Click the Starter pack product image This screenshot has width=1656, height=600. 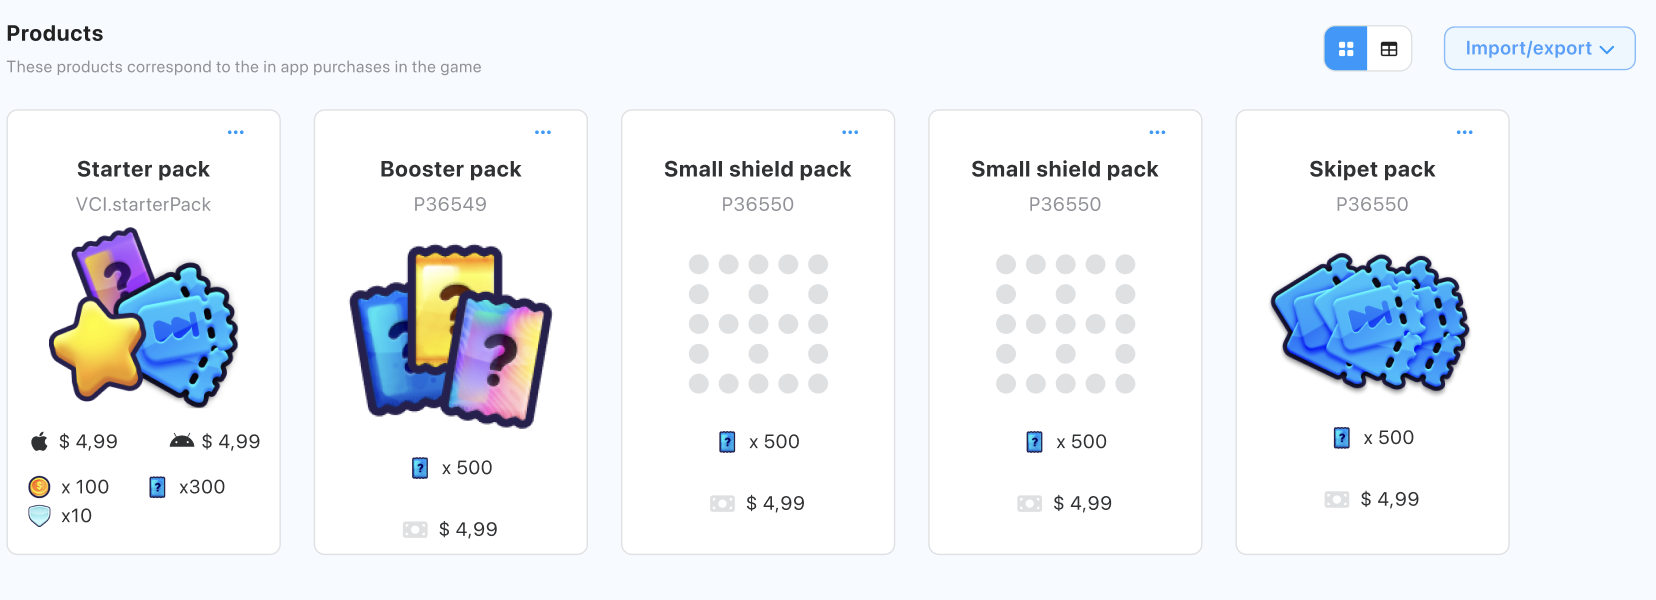coord(143,317)
